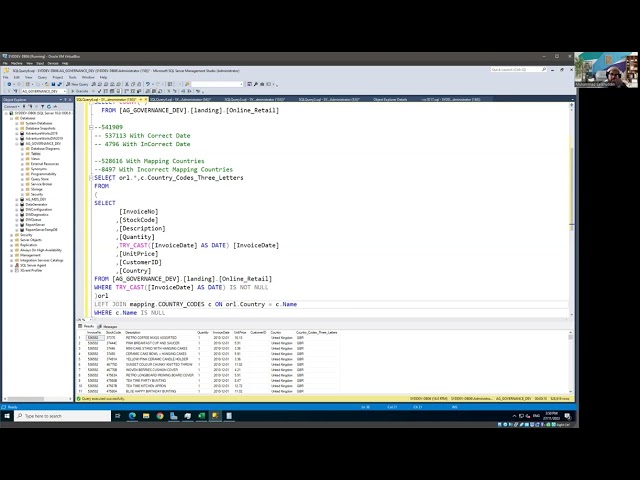Open SSMS File menu

(6, 77)
